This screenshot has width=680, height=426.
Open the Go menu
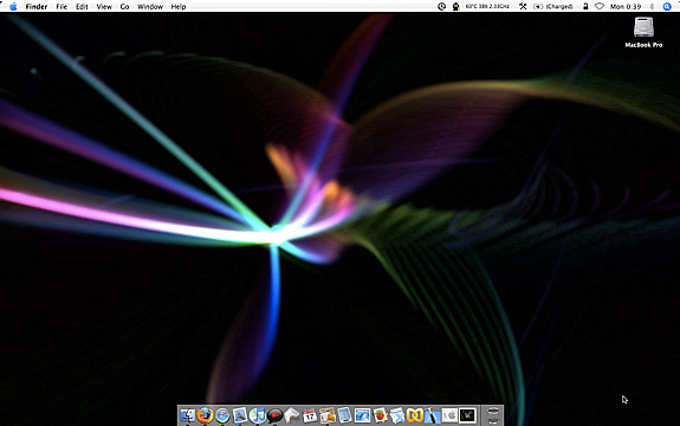click(x=124, y=7)
